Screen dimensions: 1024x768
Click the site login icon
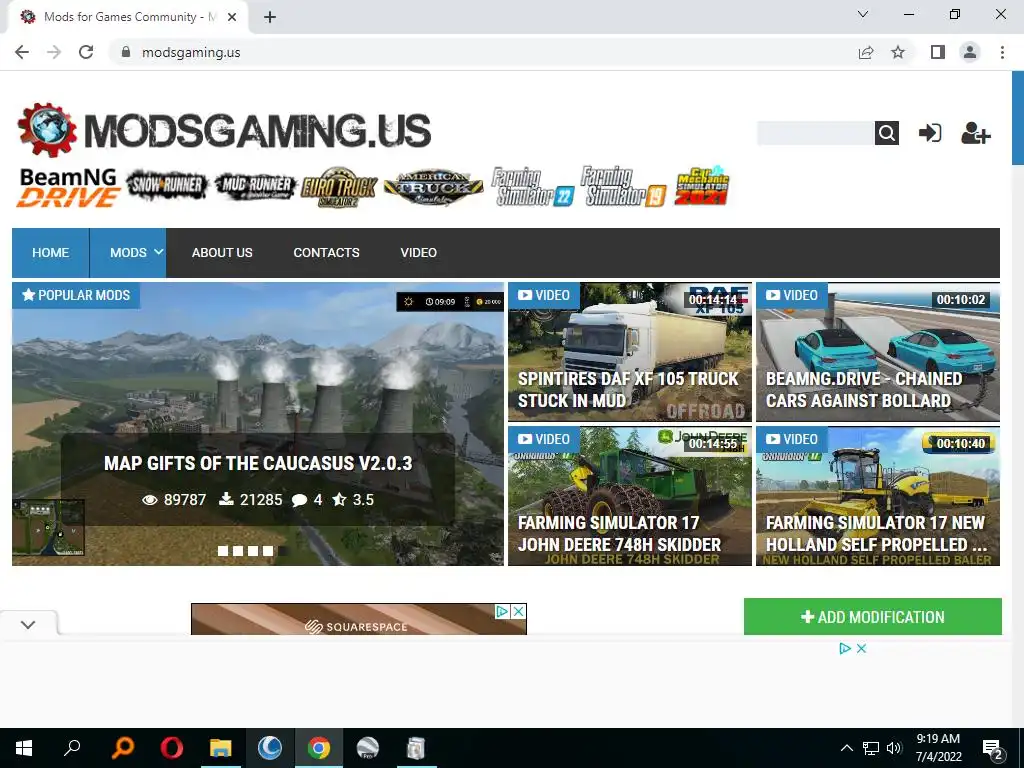pos(930,133)
